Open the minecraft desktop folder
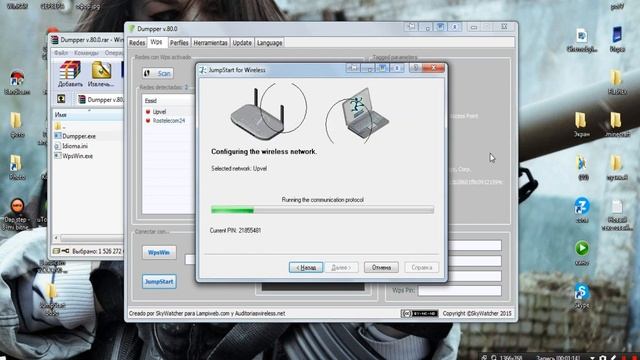The height and width of the screenshot is (360, 640). coord(617,124)
